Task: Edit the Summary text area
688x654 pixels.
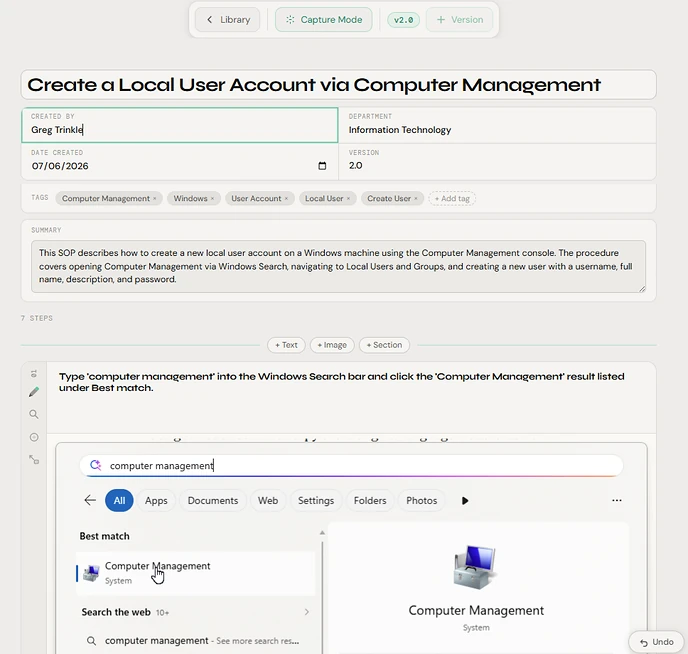Action: (x=338, y=266)
